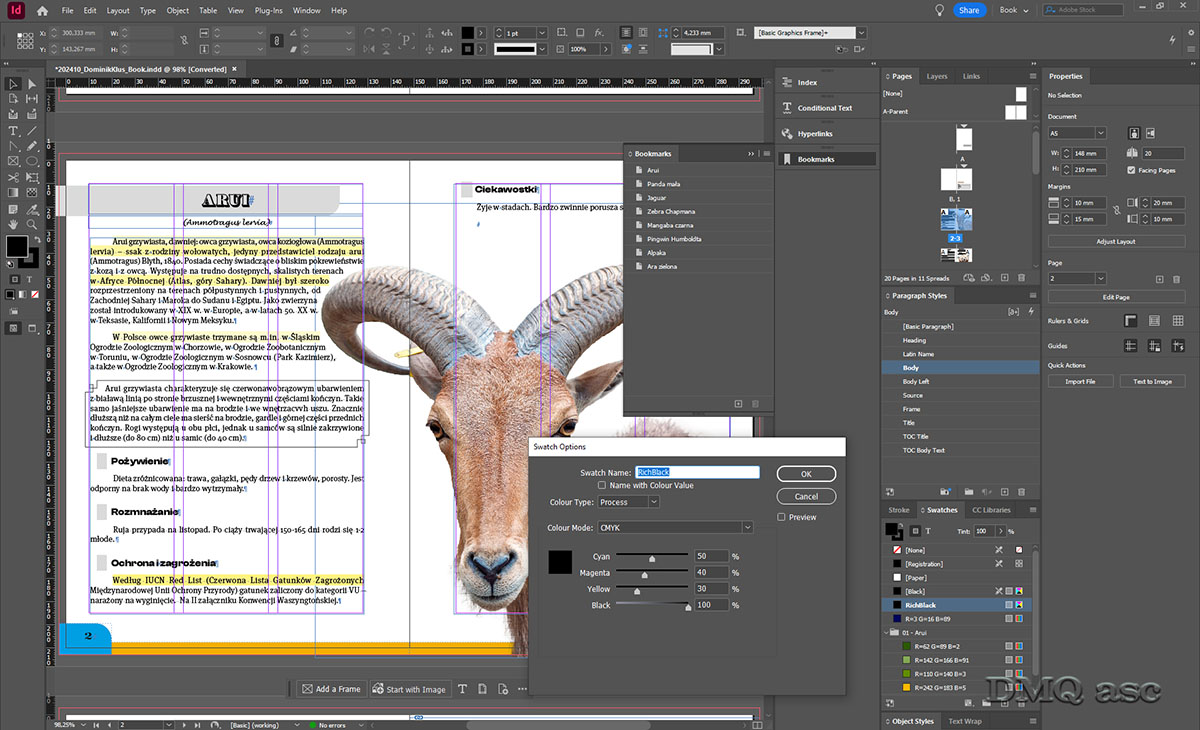Image resolution: width=1200 pixels, height=730 pixels.
Task: Pick the Scissors tool
Action: pos(14,177)
